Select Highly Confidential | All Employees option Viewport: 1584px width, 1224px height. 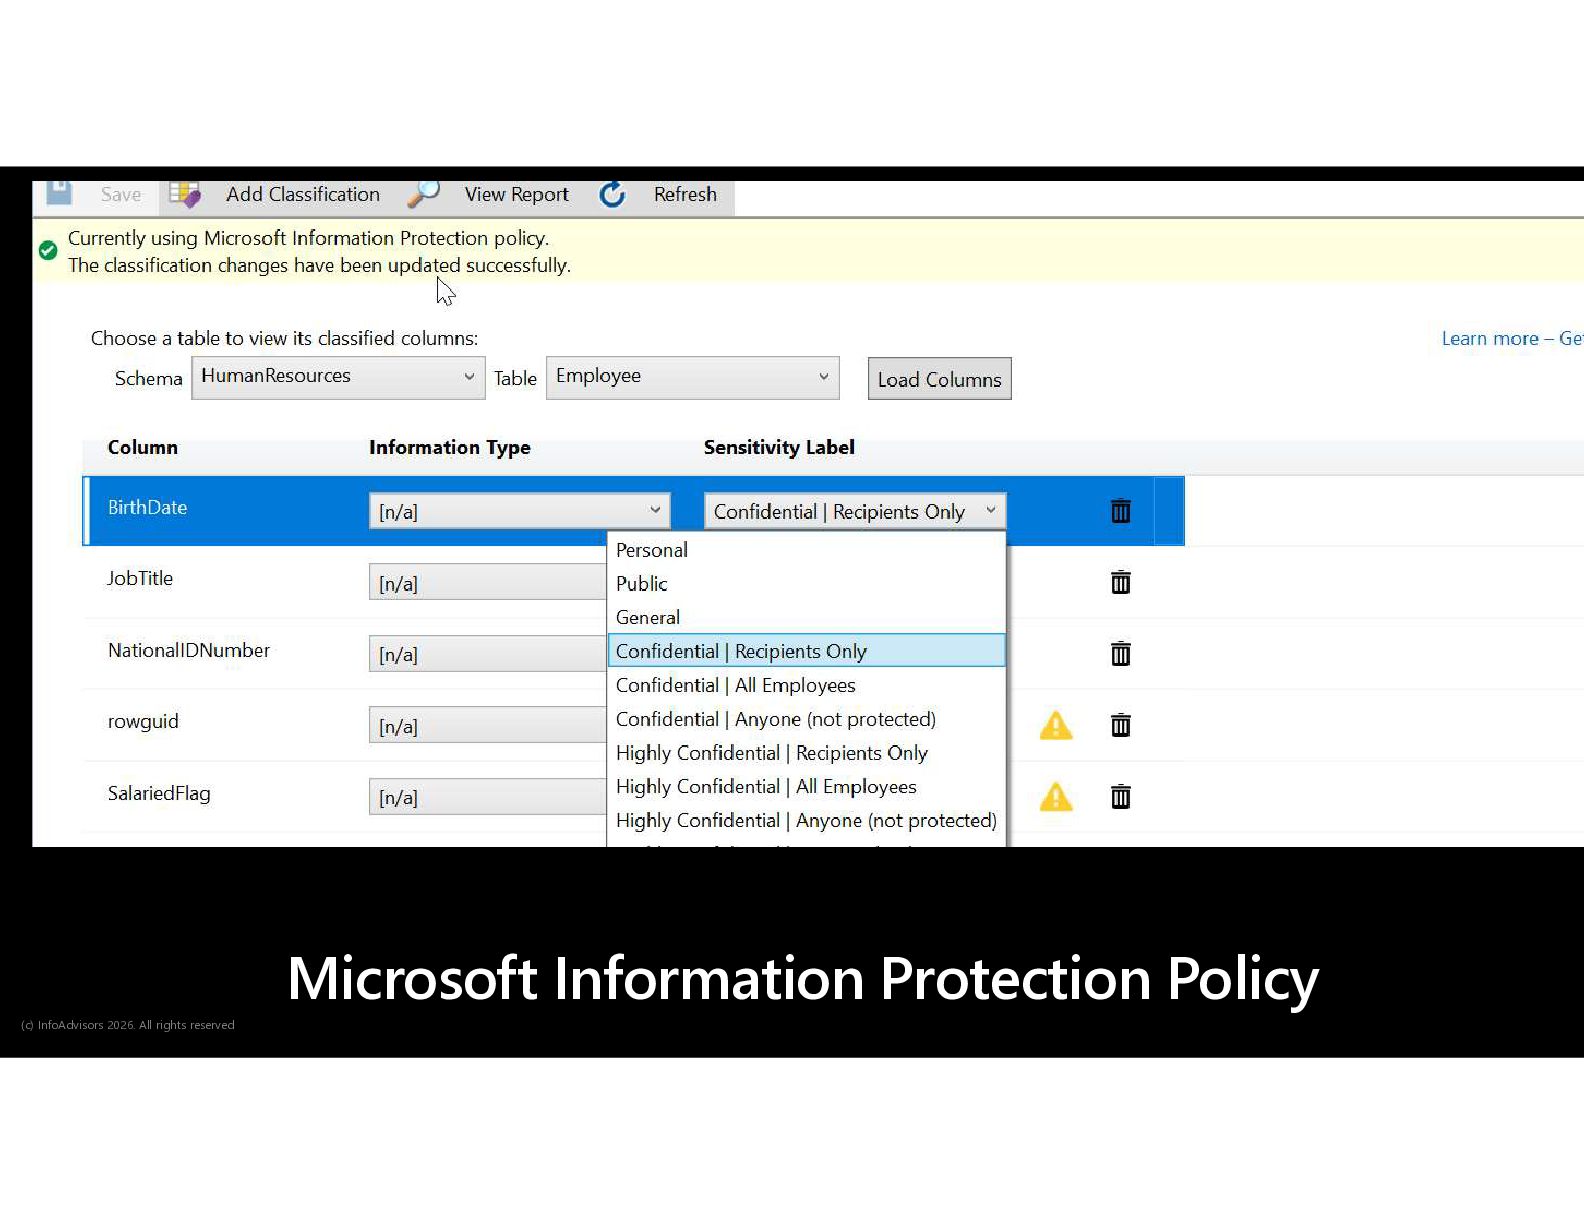tap(806, 787)
